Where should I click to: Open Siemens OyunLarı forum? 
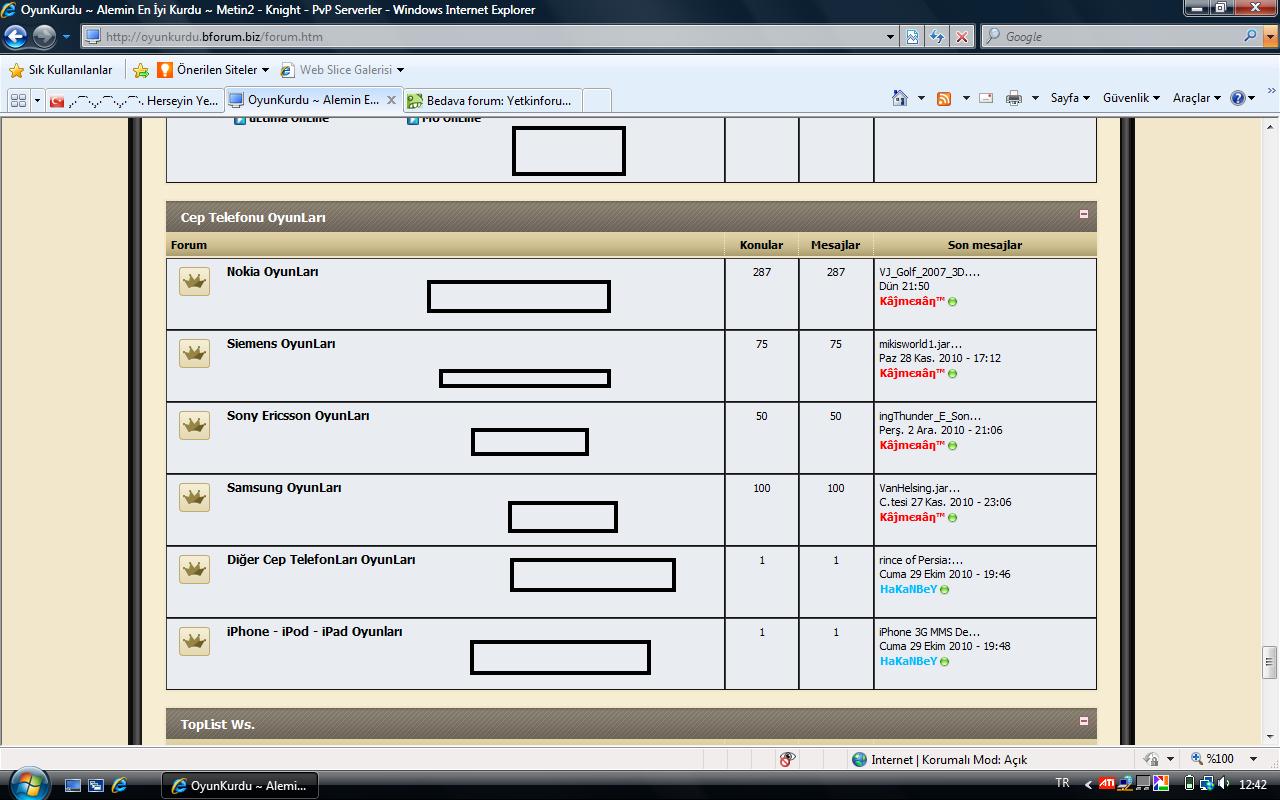click(281, 344)
